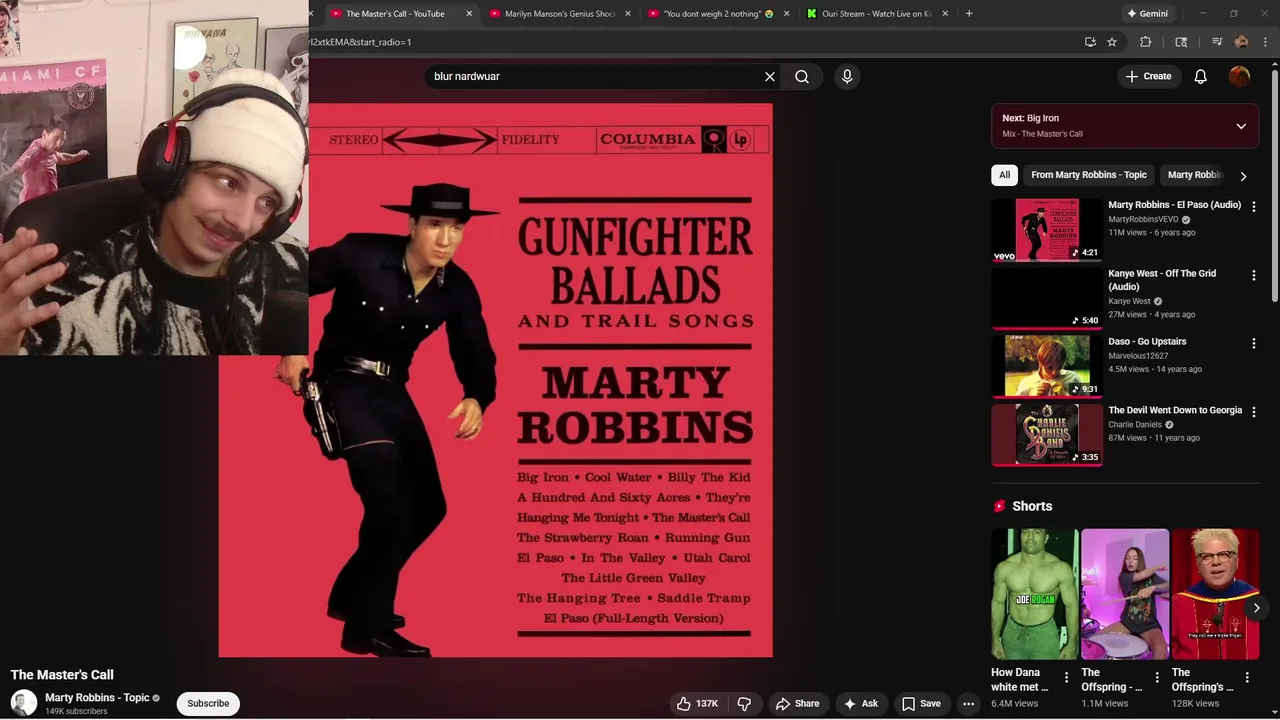Viewport: 1280px width, 720px height.
Task: Click the Create button
Action: tap(1148, 76)
